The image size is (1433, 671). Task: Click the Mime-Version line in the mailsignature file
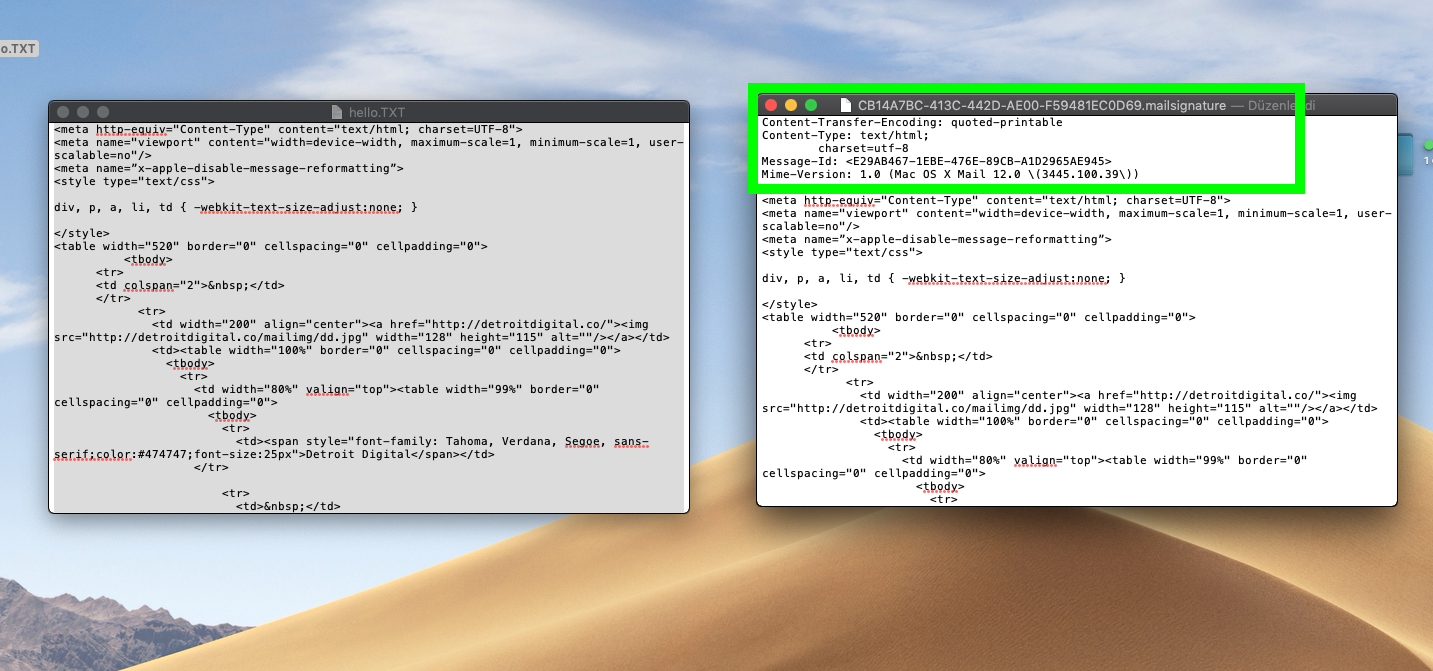tap(930, 174)
